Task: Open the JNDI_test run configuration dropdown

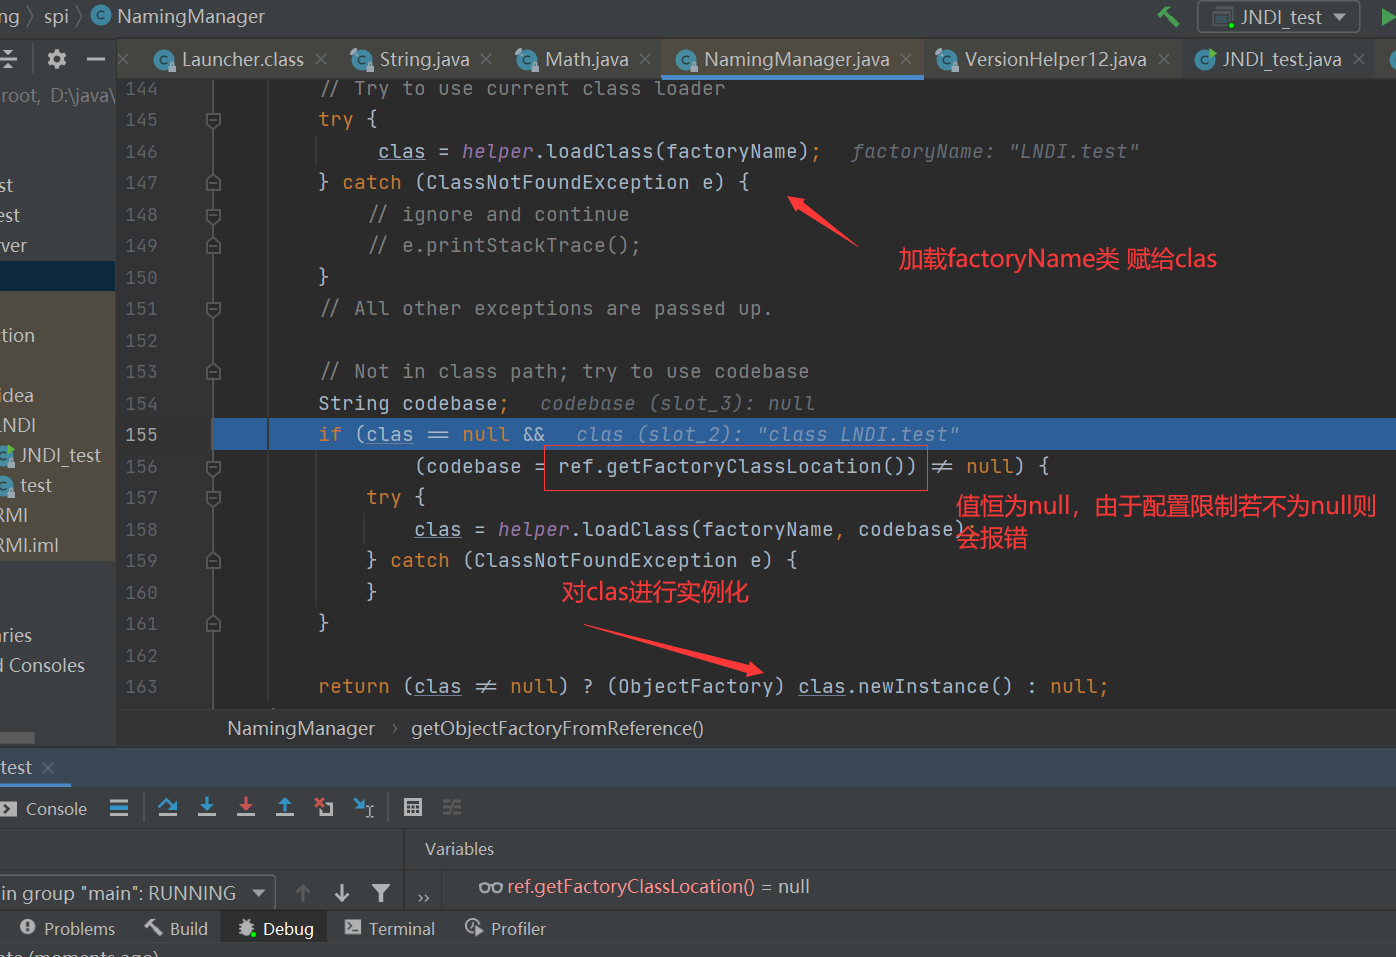Action: 1279,17
